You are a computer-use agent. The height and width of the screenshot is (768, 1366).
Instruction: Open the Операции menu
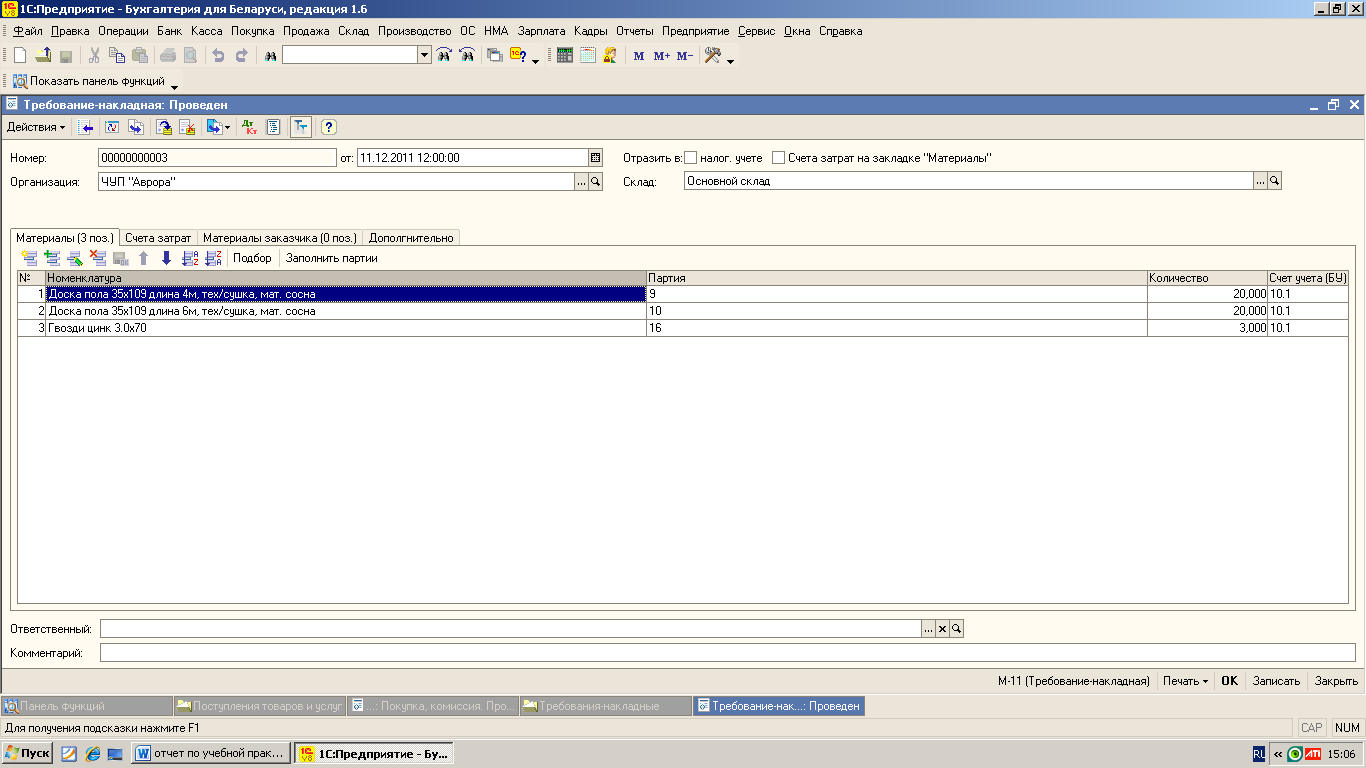[x=124, y=31]
